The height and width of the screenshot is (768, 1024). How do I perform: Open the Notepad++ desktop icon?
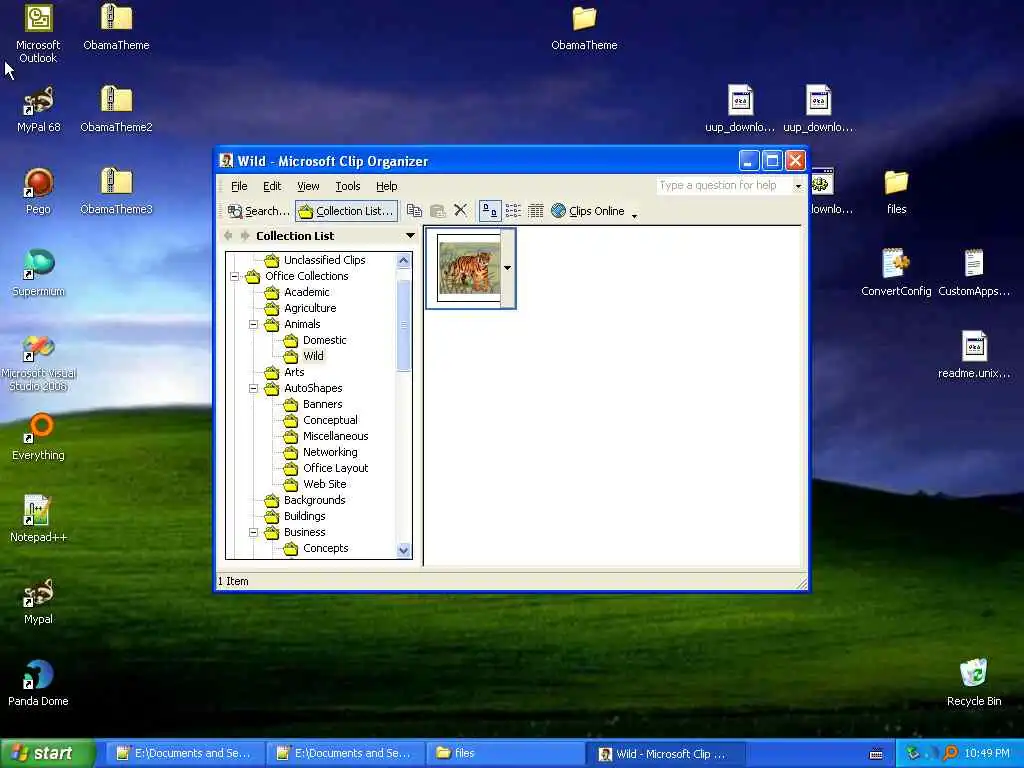click(38, 519)
